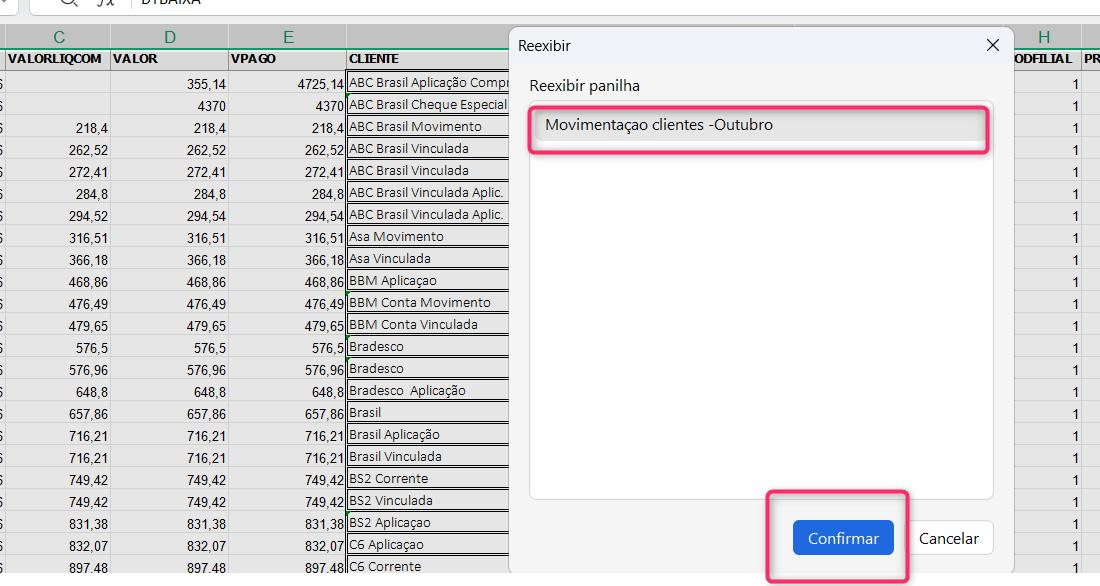The height and width of the screenshot is (586, 1100).
Task: Select the 'ABC Brasil Cheque Especial' cell
Action: 428,105
